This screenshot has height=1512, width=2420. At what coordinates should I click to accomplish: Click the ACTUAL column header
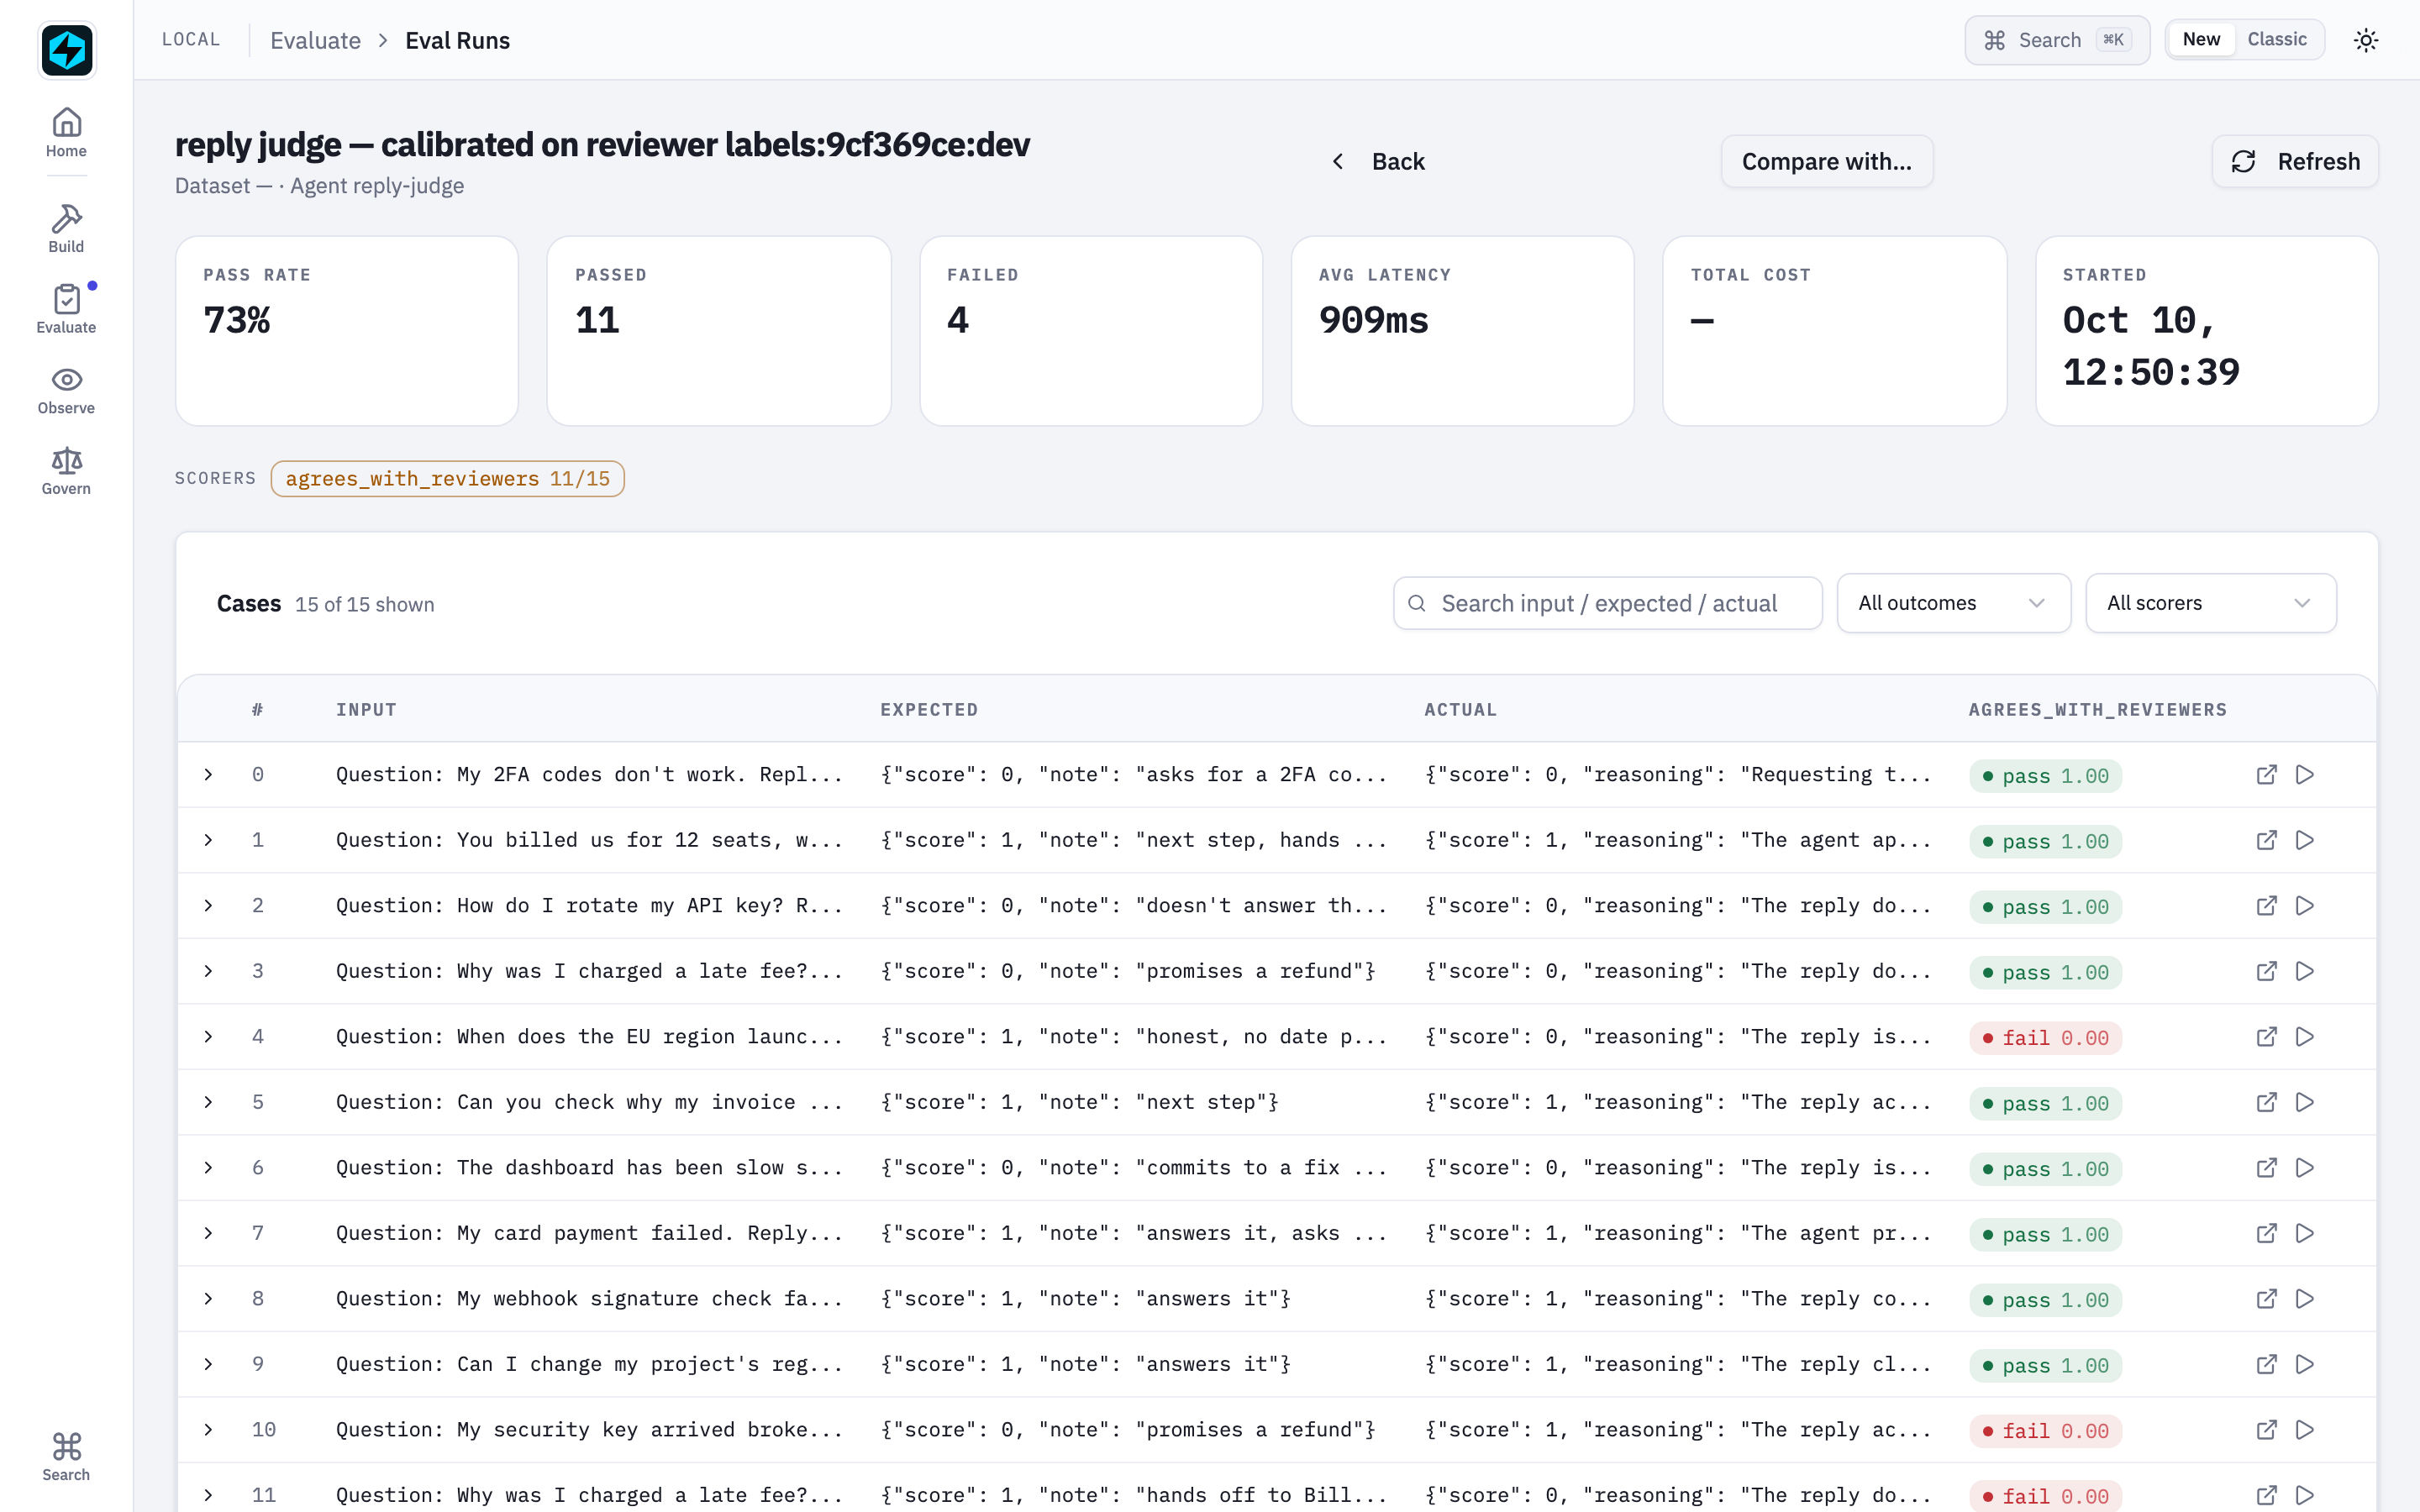pos(1460,709)
